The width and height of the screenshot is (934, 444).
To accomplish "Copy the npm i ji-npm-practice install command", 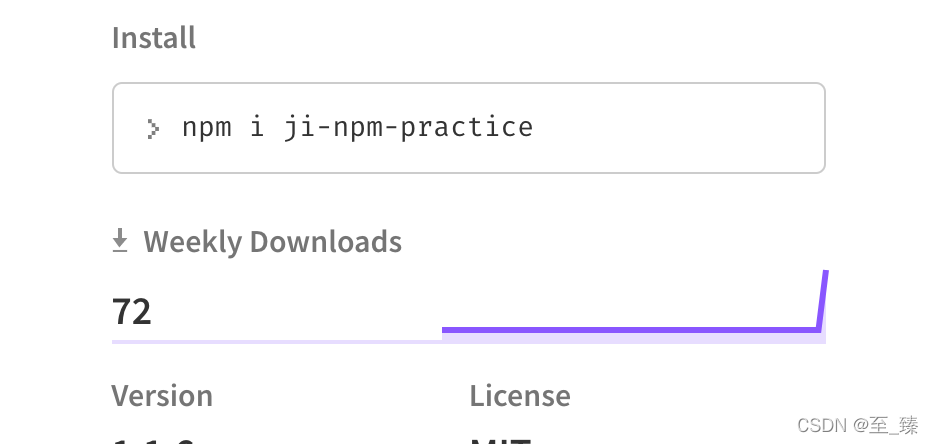I will (357, 128).
